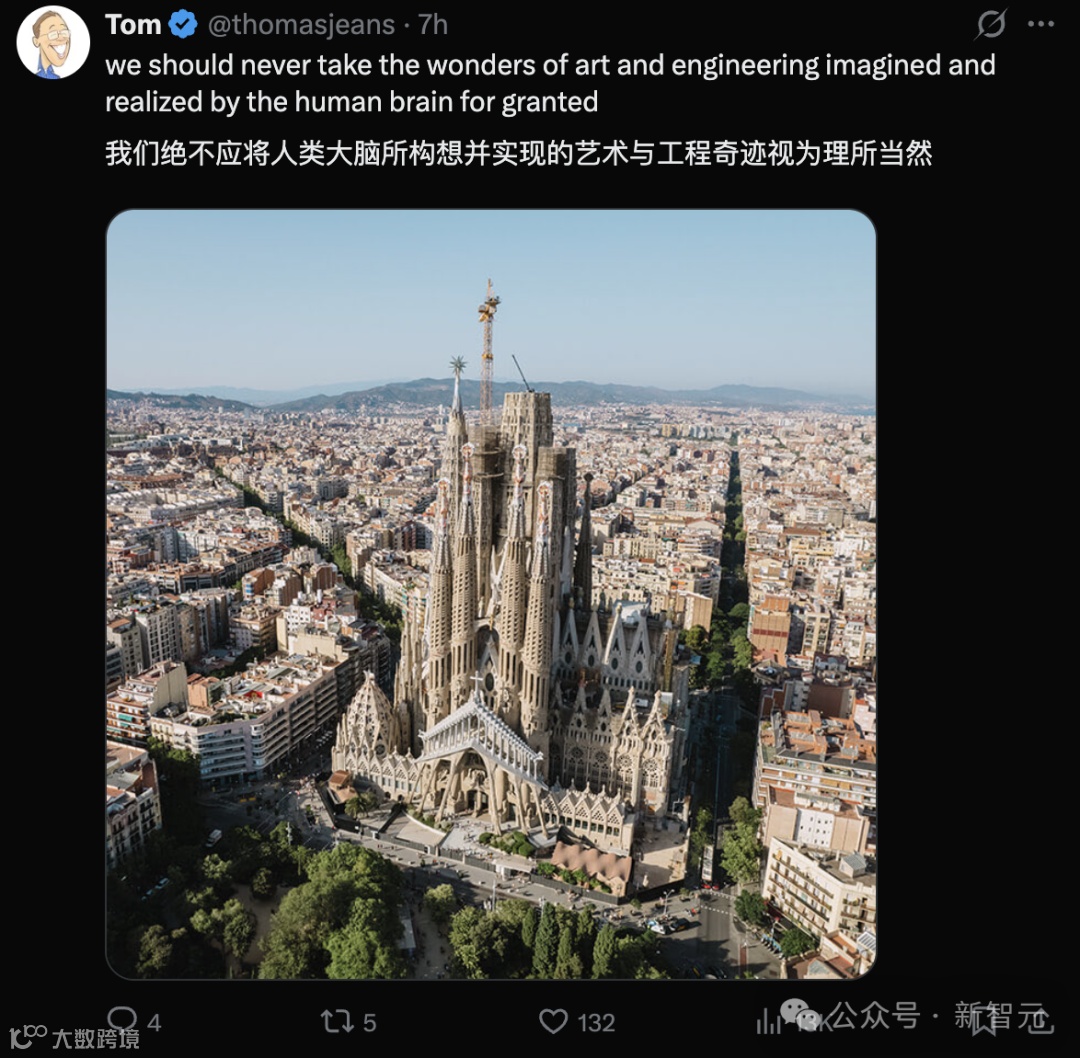Bookmark the tweet with bookmark icon
1080x1058 pixels.
984,1021
